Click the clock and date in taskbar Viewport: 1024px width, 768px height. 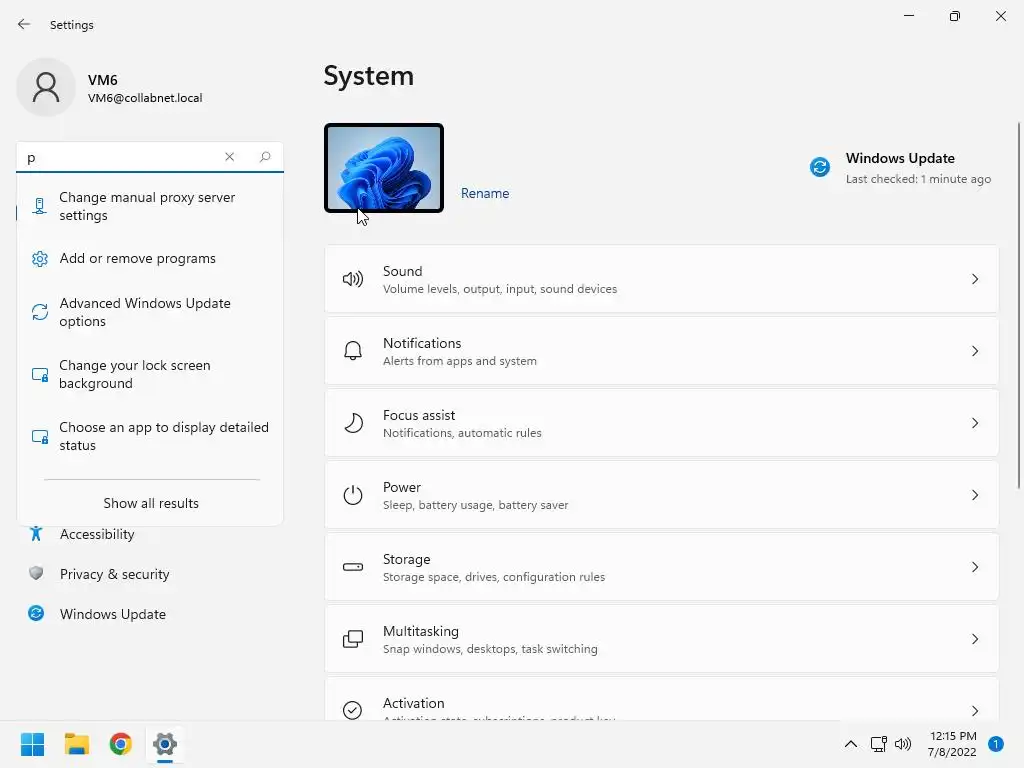click(x=952, y=744)
